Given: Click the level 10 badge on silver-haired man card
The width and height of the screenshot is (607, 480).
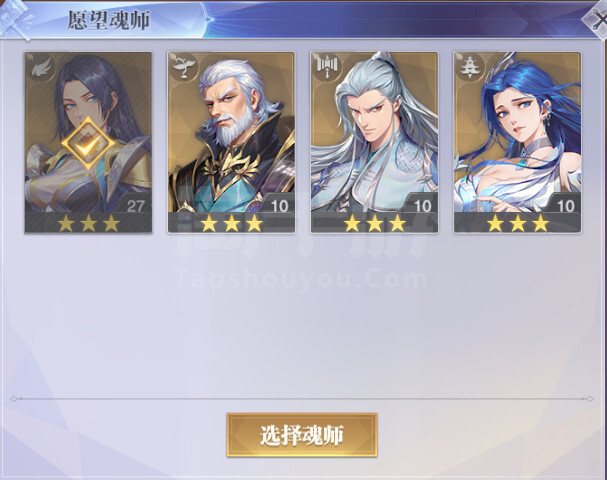Looking at the screenshot, I should tap(422, 204).
